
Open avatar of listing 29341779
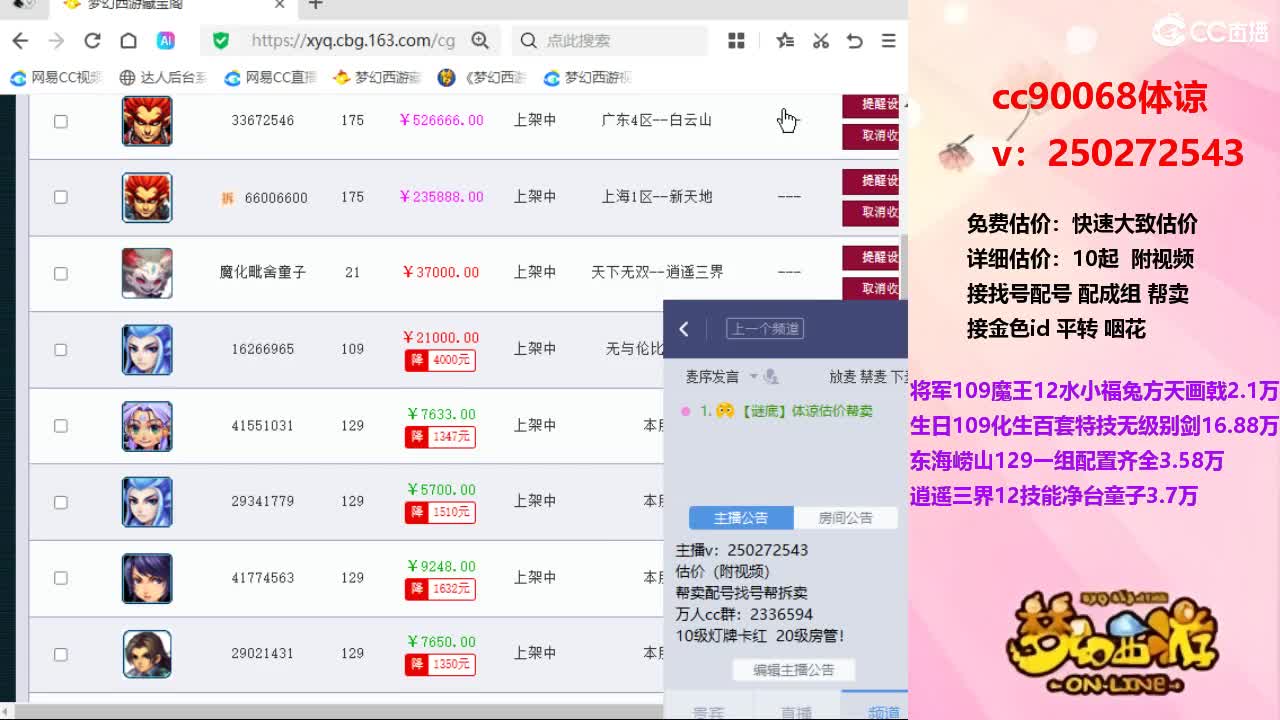click(x=147, y=502)
